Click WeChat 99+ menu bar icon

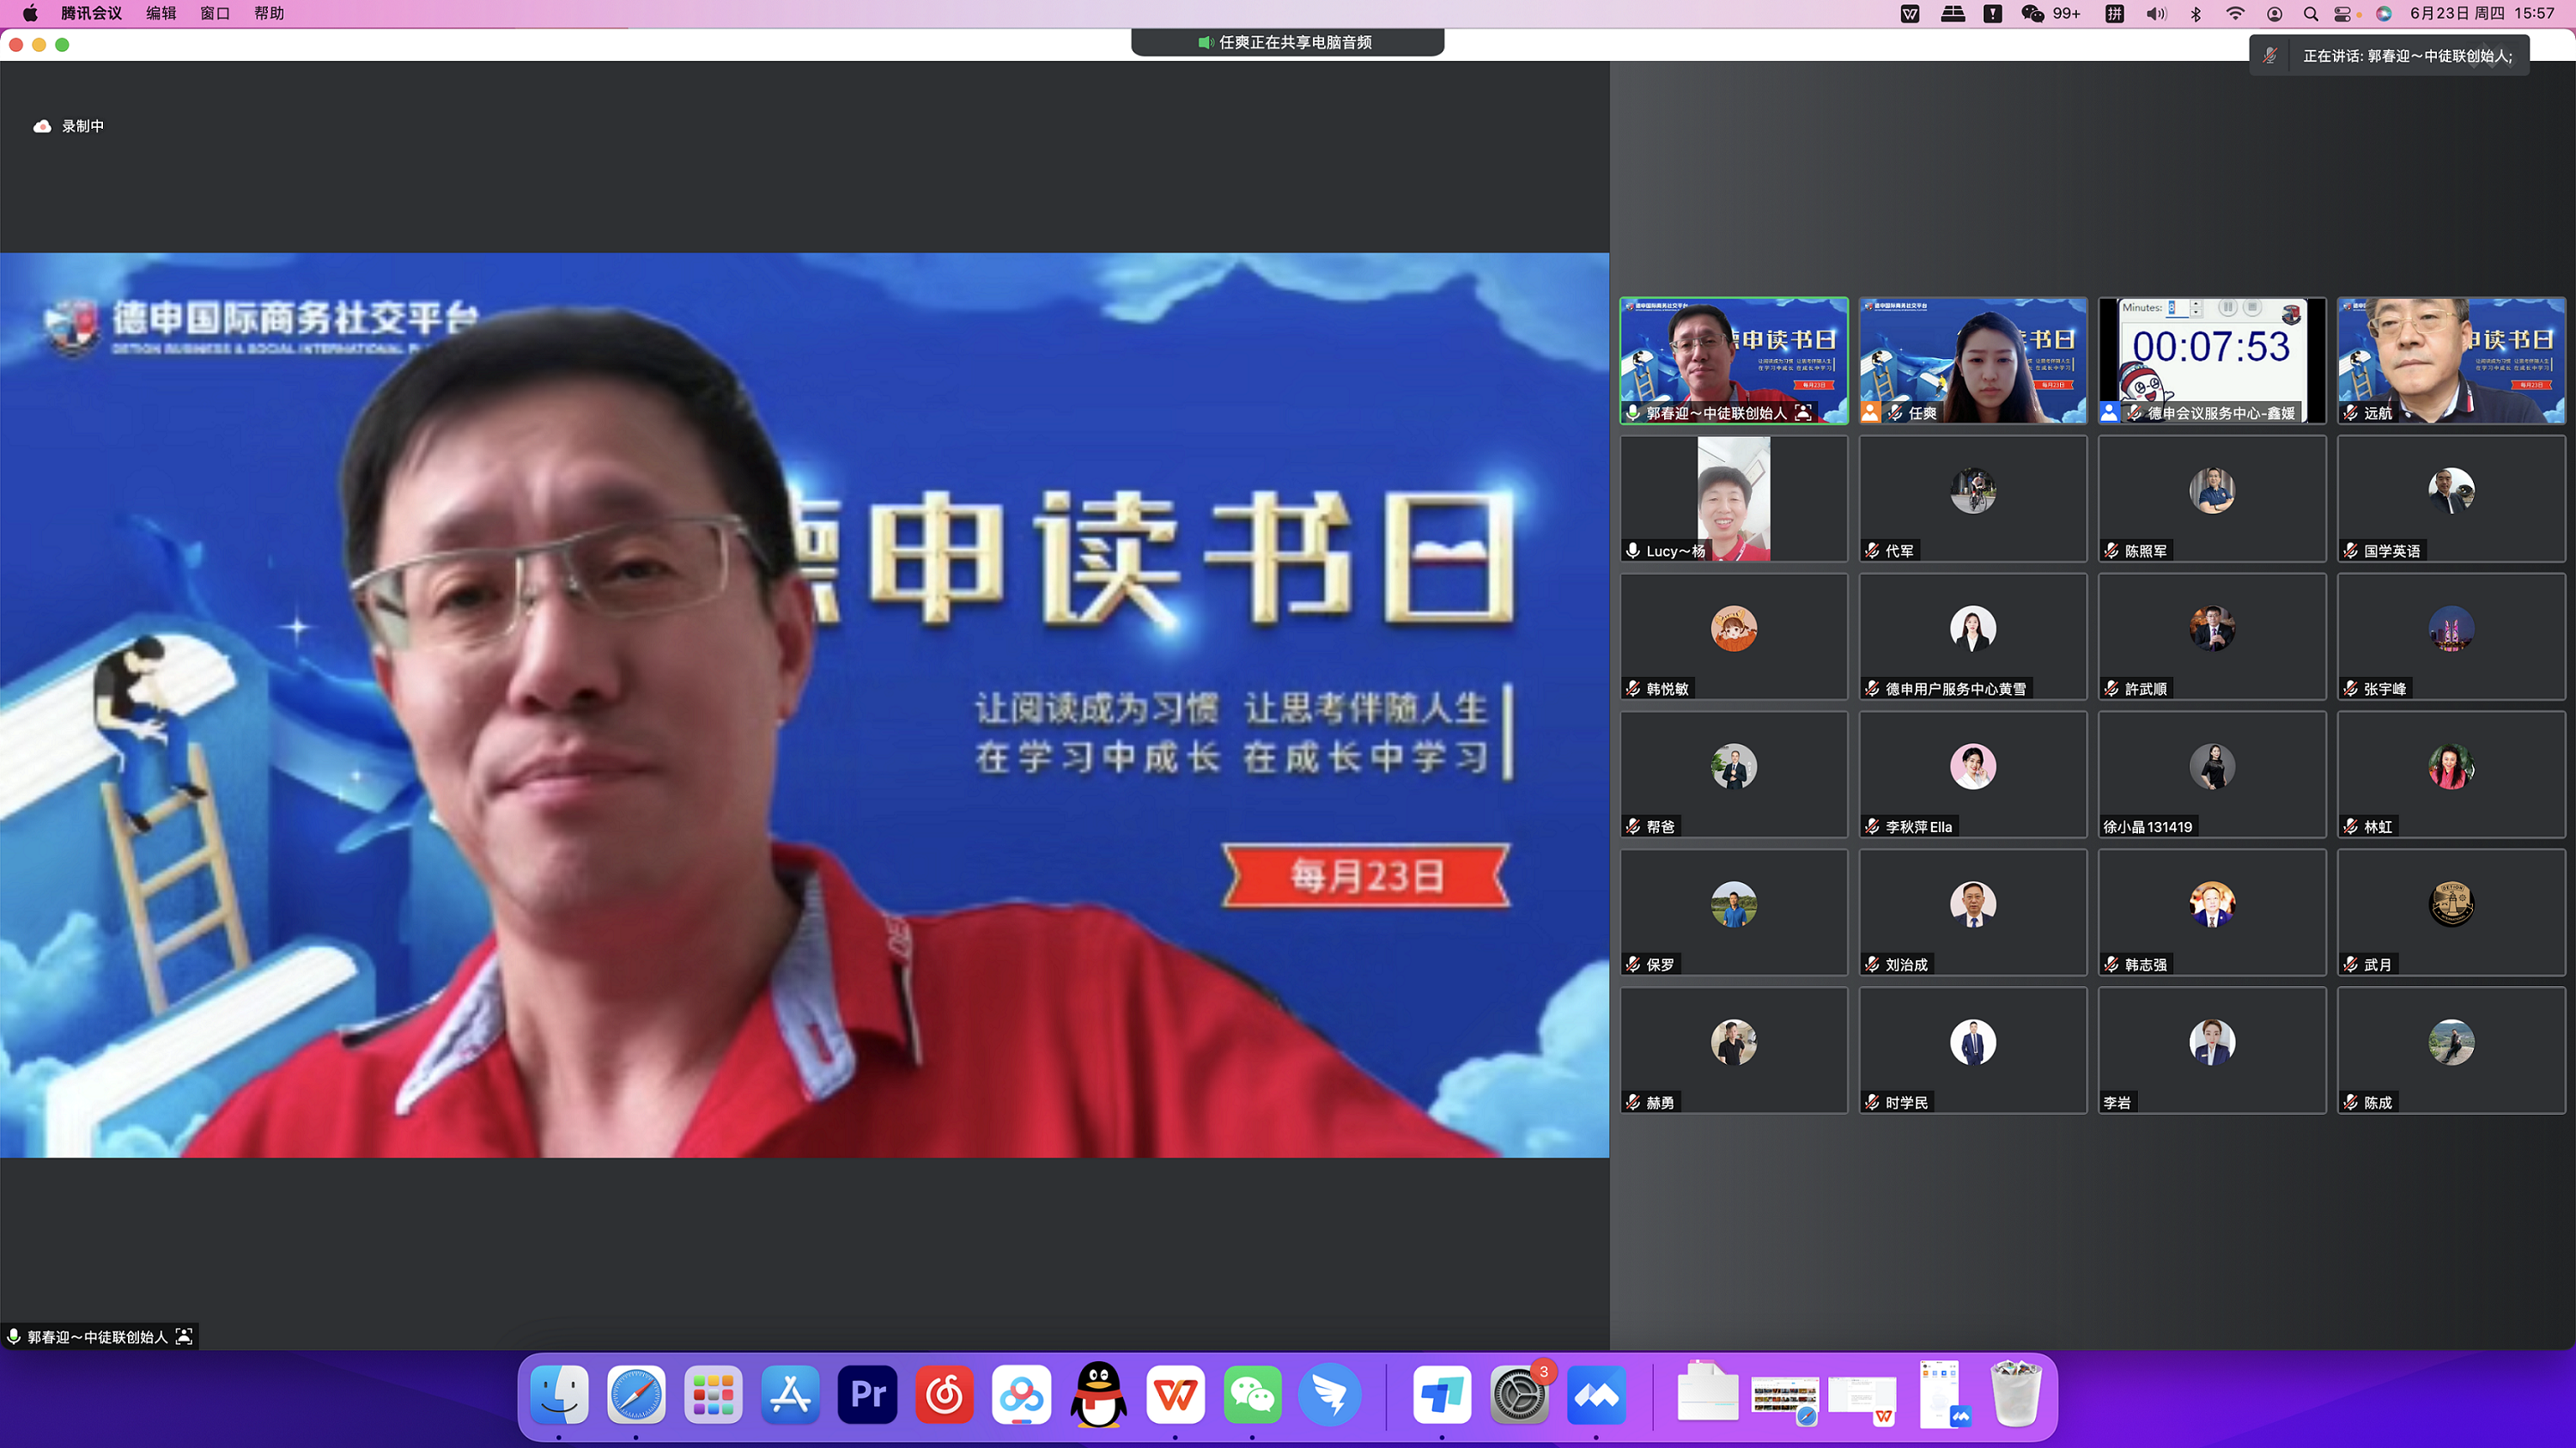[x=2050, y=13]
